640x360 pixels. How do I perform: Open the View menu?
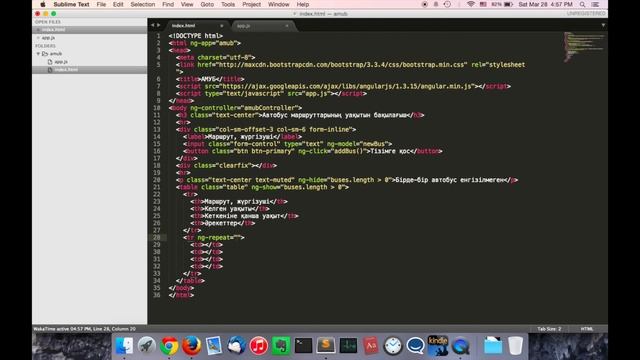pos(187,4)
